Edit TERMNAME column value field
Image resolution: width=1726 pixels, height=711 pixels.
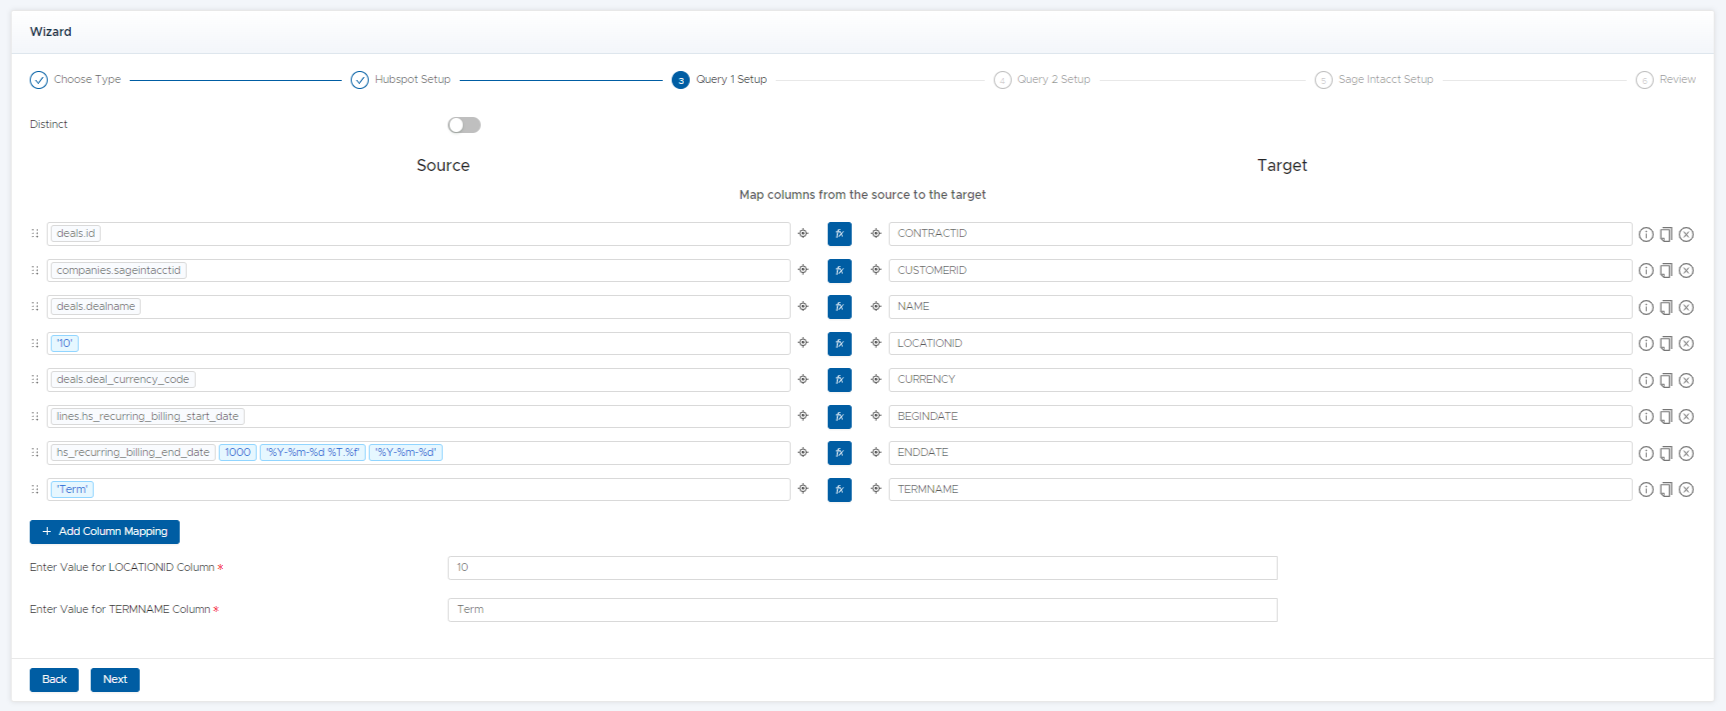[863, 610]
